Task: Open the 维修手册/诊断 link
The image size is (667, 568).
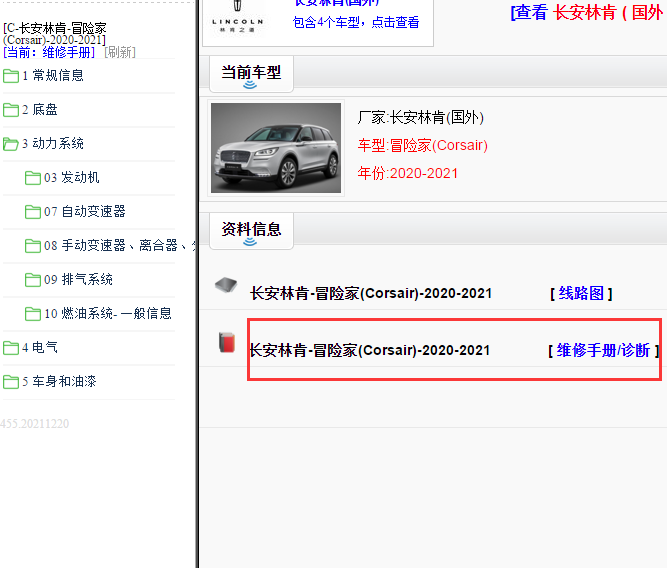Action: click(603, 350)
